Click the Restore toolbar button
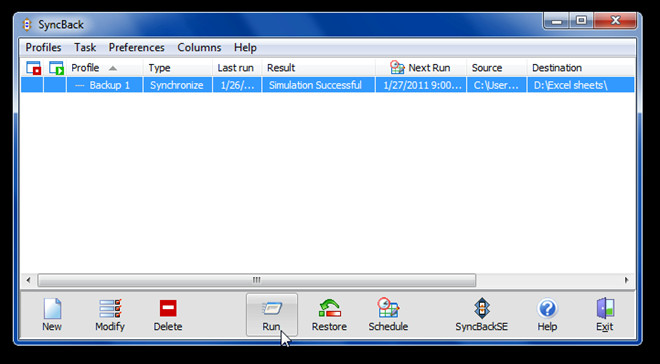The height and width of the screenshot is (364, 660). tap(329, 315)
